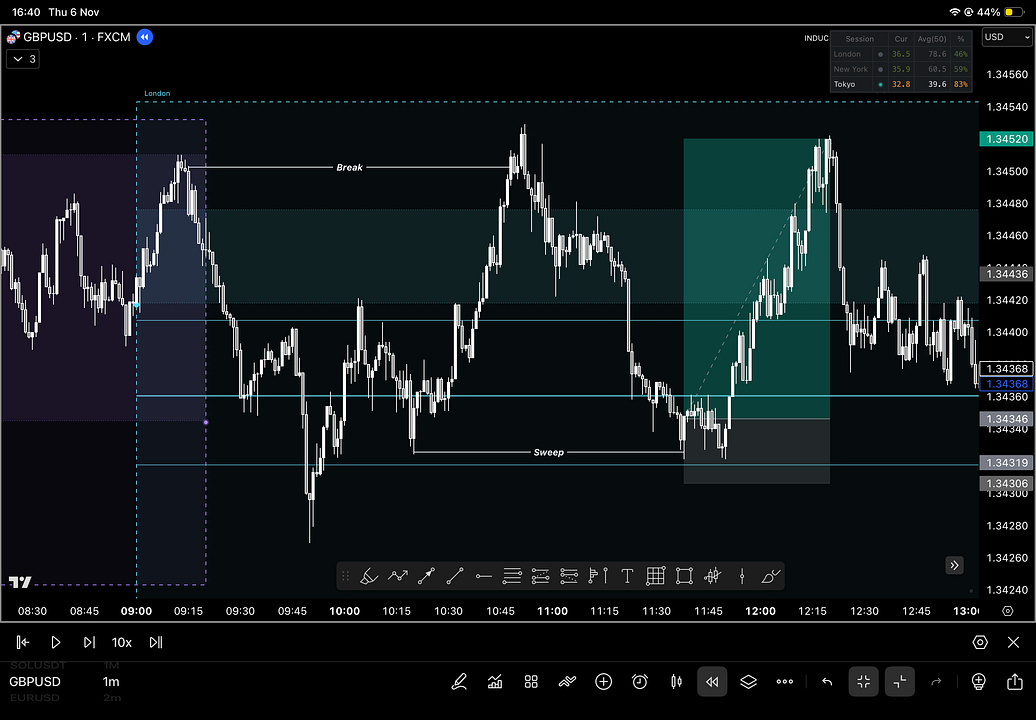Expand the indicators legend showing 3
This screenshot has width=1036, height=720.
click(23, 59)
